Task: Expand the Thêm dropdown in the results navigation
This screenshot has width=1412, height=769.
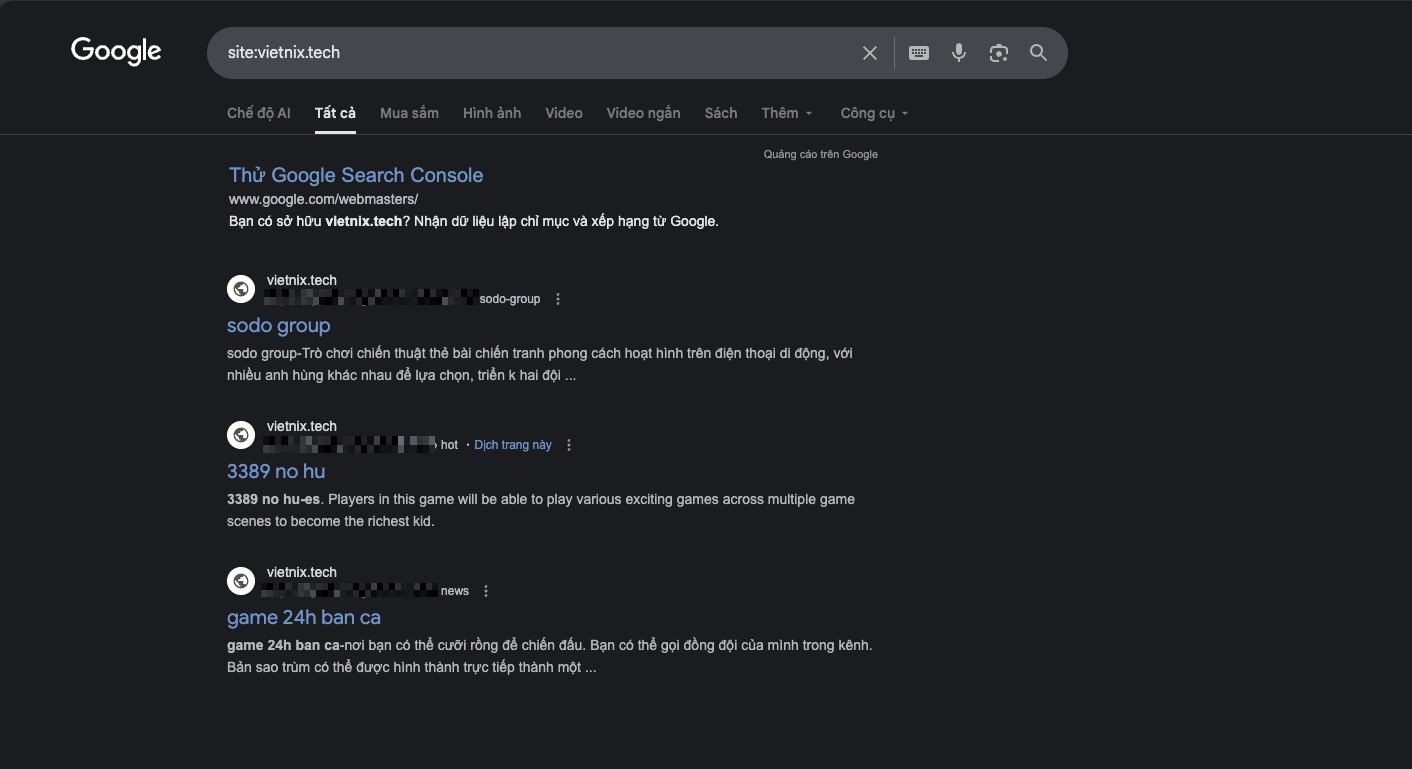Action: (786, 113)
